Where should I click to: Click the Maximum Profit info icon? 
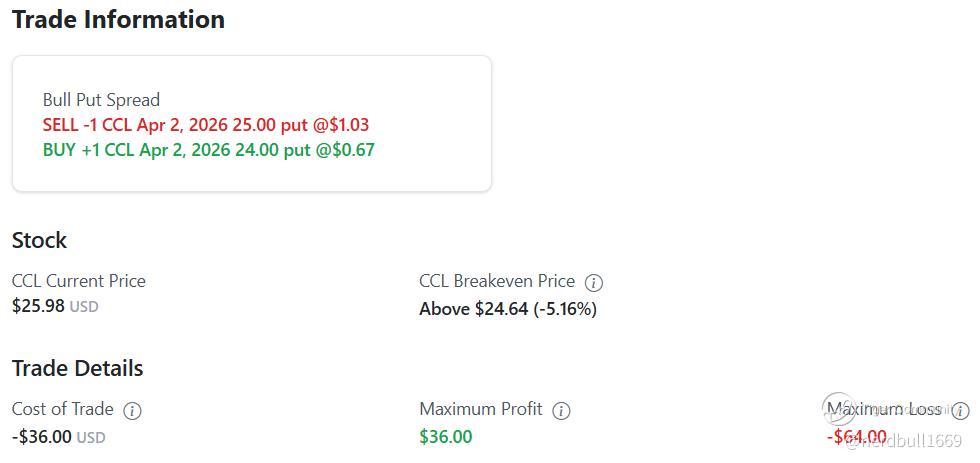click(x=561, y=410)
